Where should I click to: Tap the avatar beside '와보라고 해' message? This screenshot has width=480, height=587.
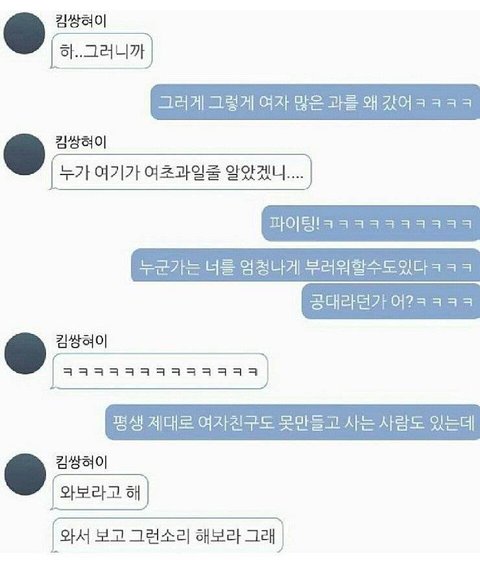point(25,474)
